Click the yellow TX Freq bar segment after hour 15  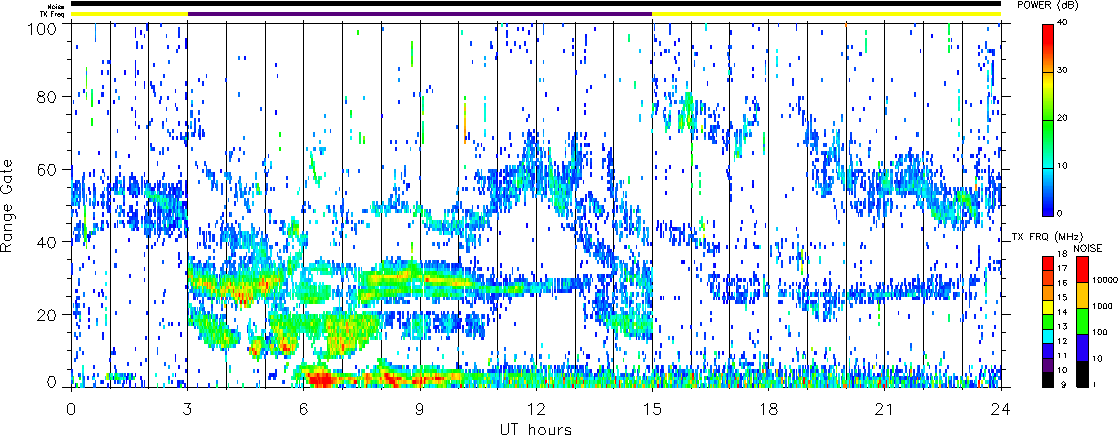[827, 14]
